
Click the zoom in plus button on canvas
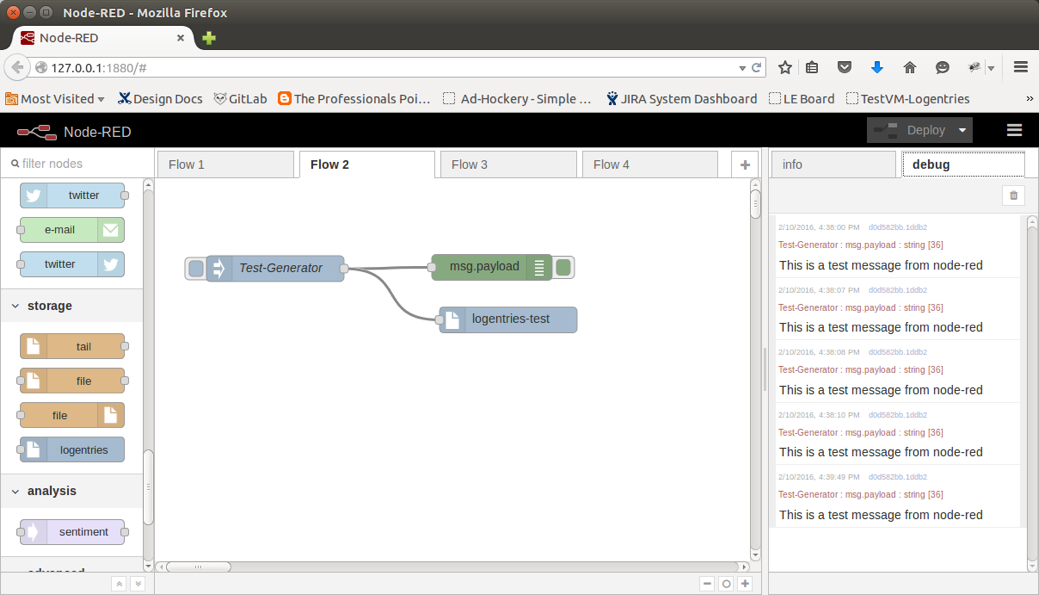(745, 584)
